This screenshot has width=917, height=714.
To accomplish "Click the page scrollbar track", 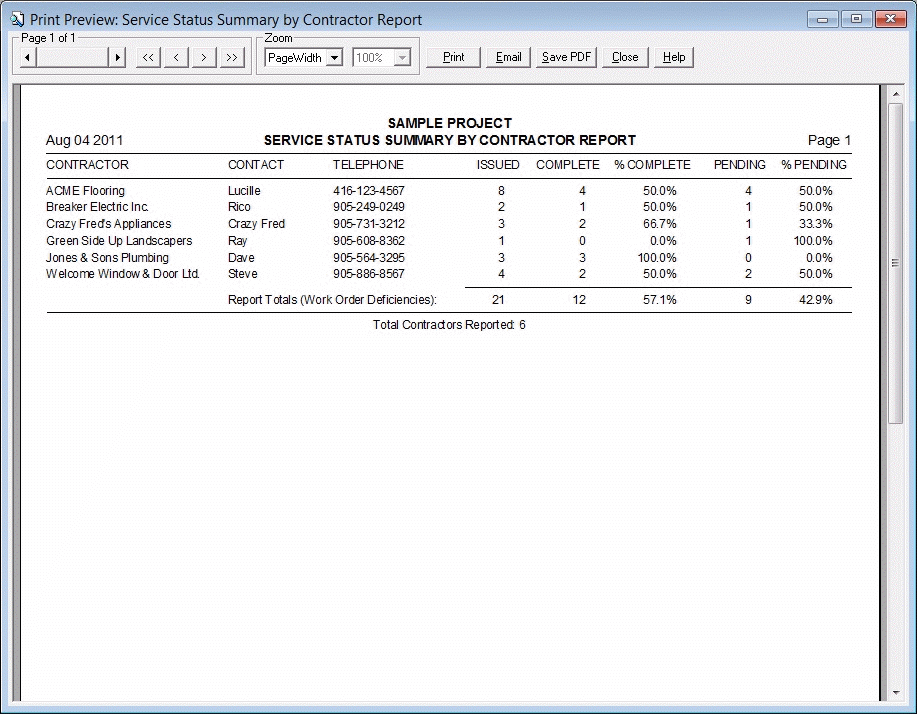I will click(73, 57).
